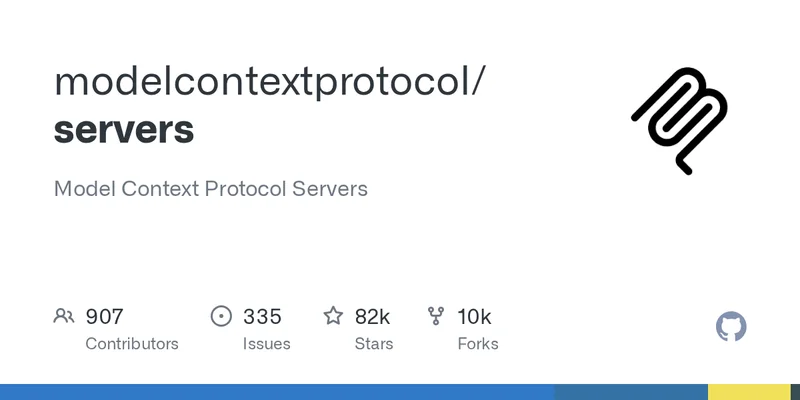This screenshot has width=800, height=400.
Task: Open the modelcontextprotocol owner name
Action: [x=270, y=82]
